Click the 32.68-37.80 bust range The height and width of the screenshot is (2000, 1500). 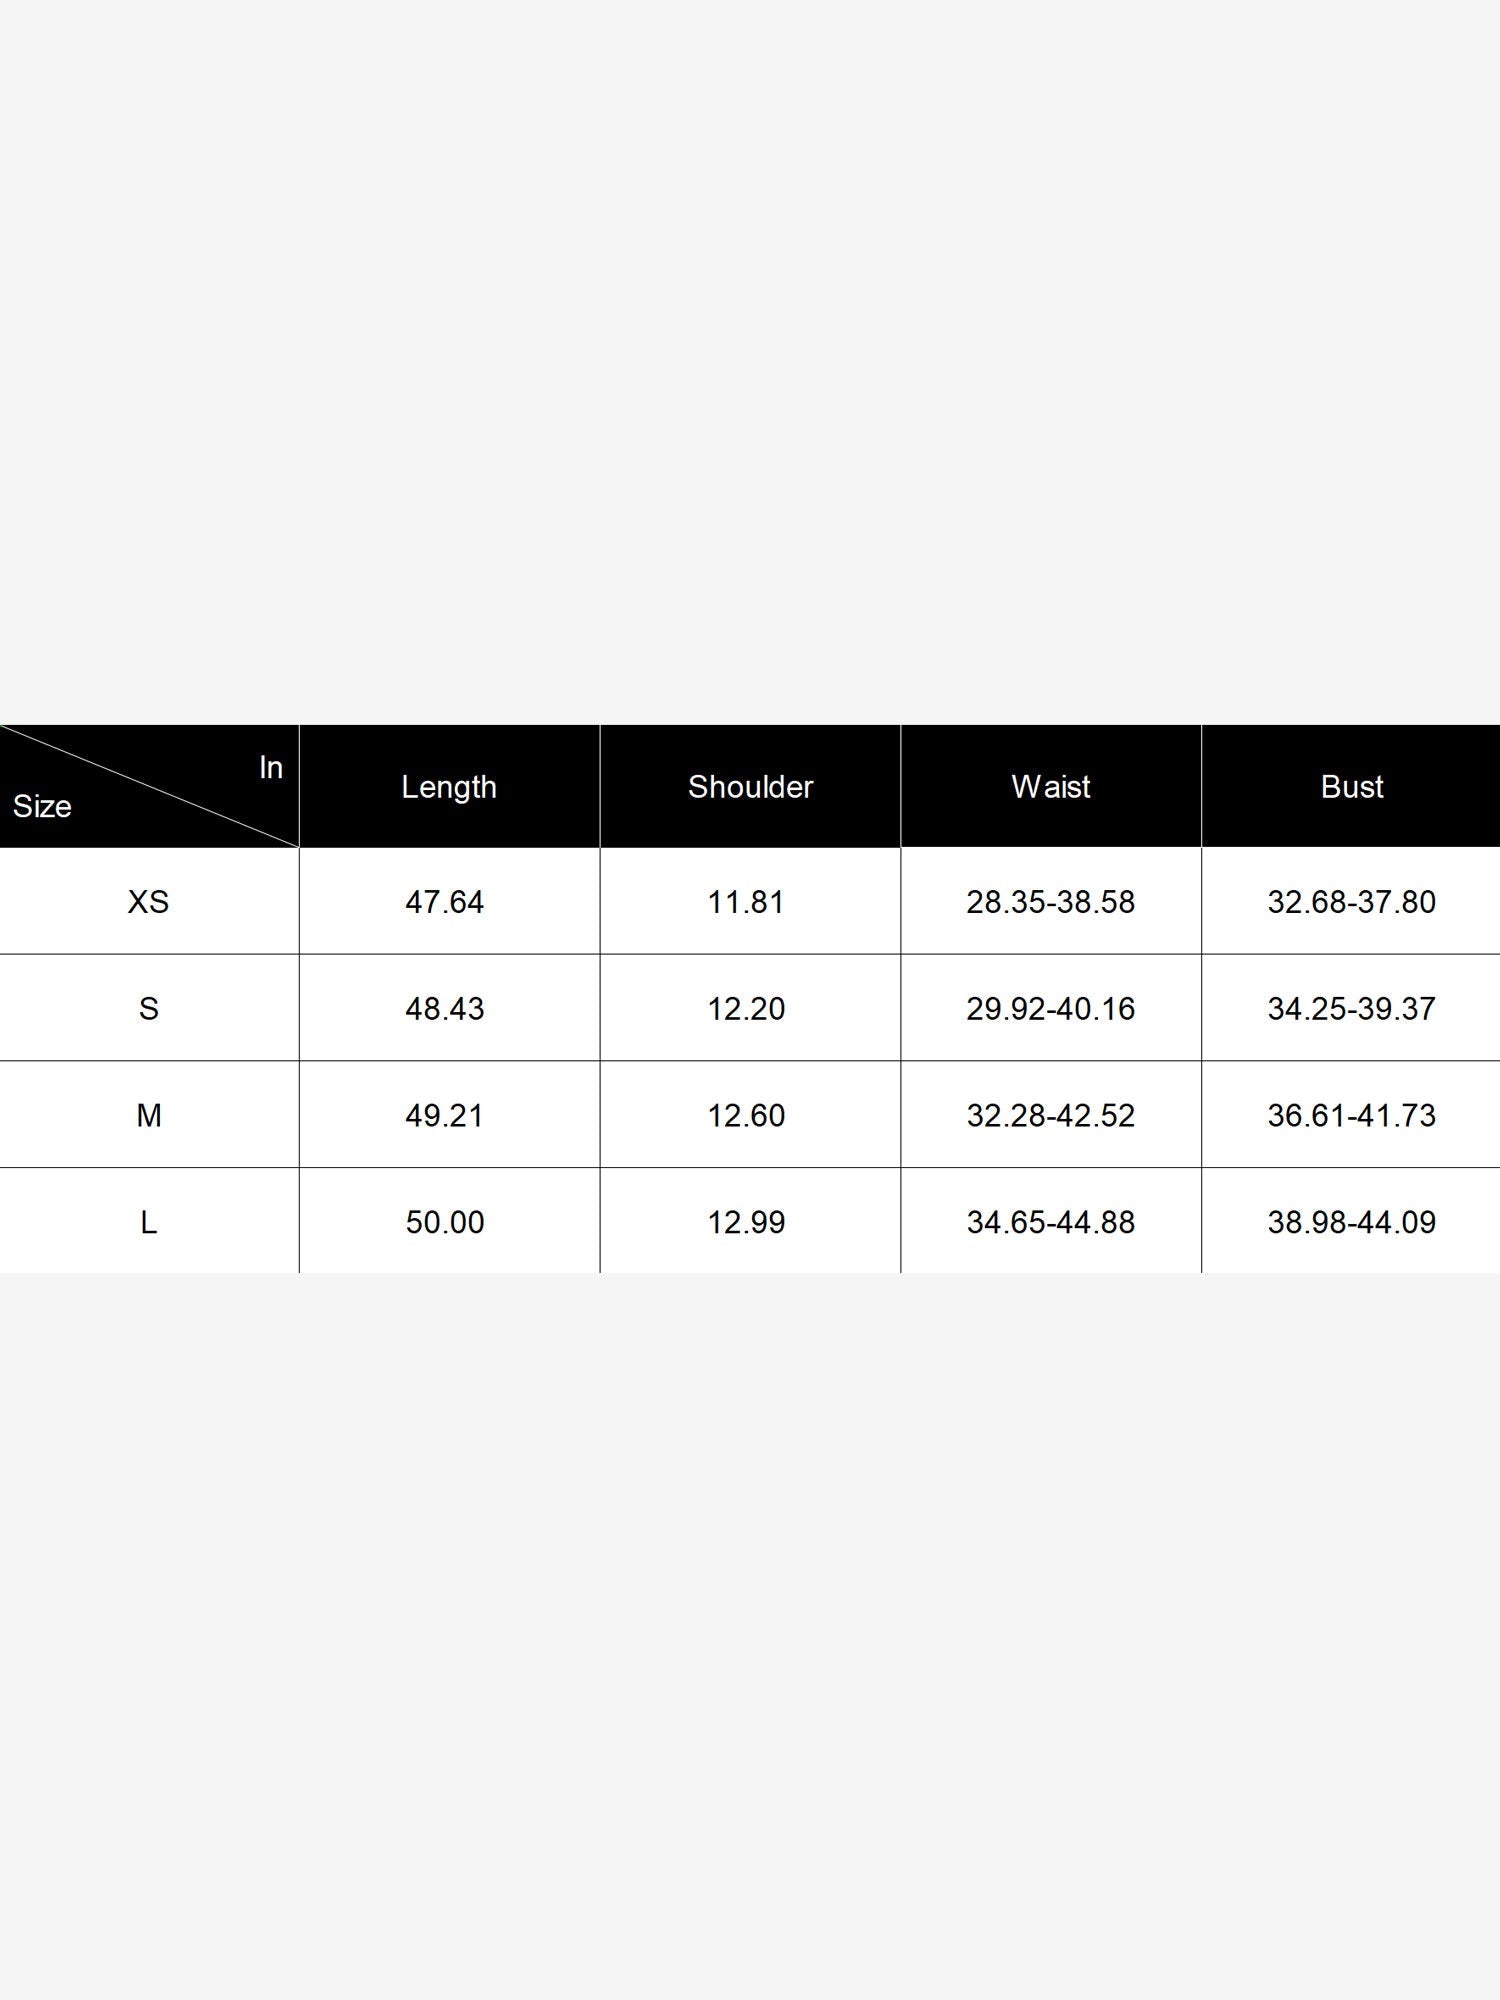(1351, 902)
